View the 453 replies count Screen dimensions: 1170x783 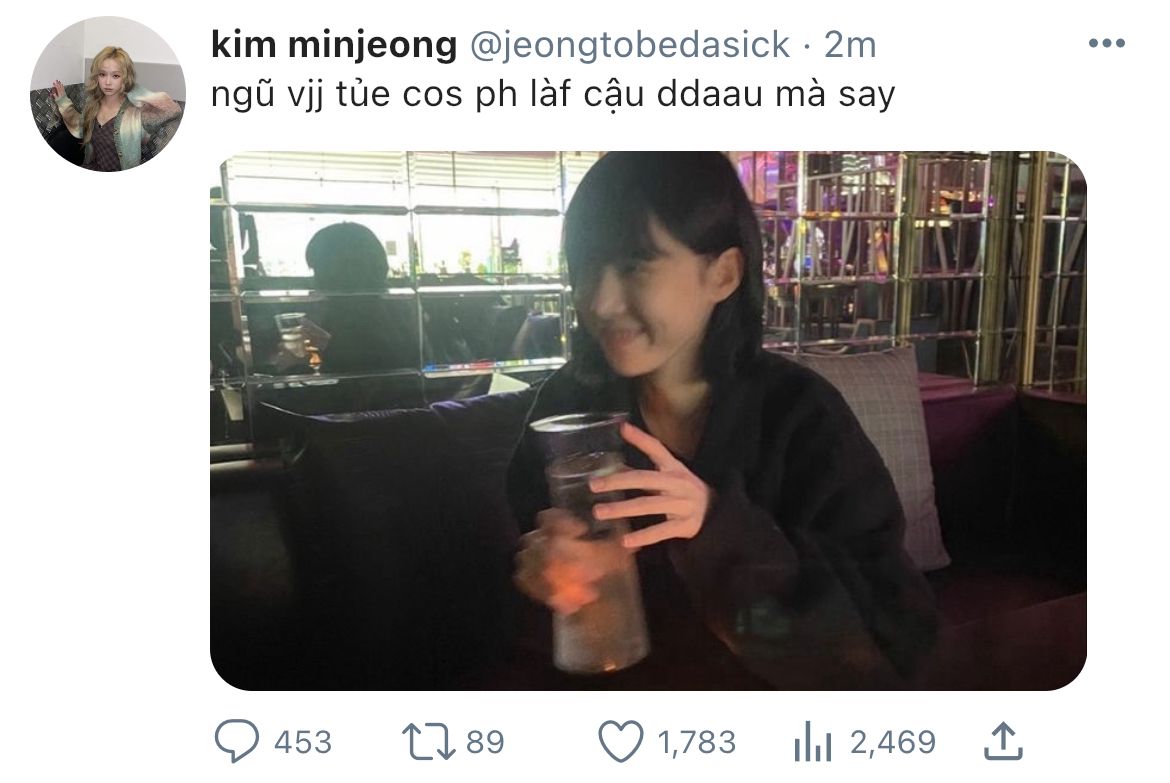pos(302,742)
